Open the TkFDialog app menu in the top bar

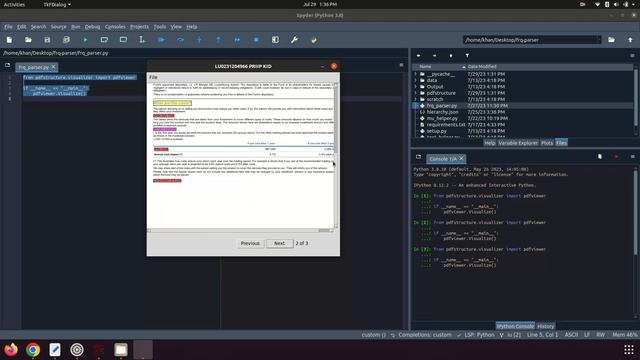coord(57,4)
